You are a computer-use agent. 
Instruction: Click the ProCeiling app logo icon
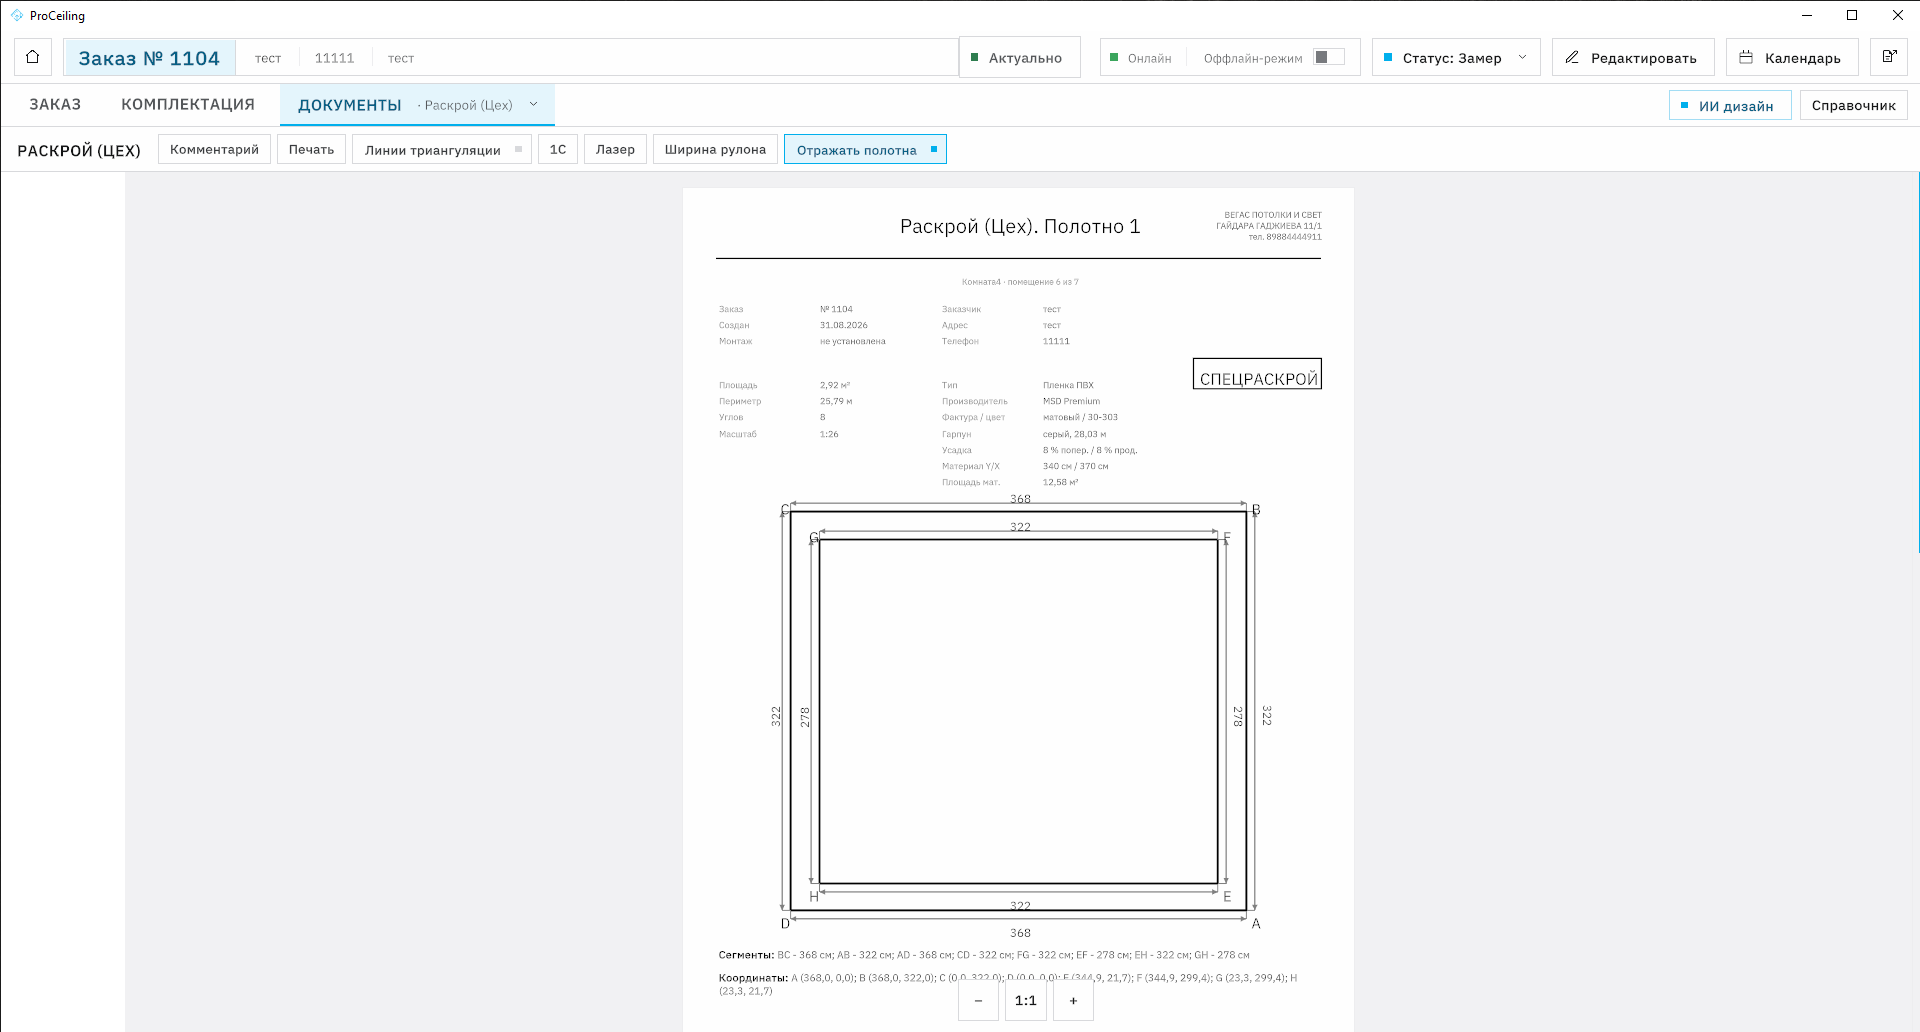17,15
